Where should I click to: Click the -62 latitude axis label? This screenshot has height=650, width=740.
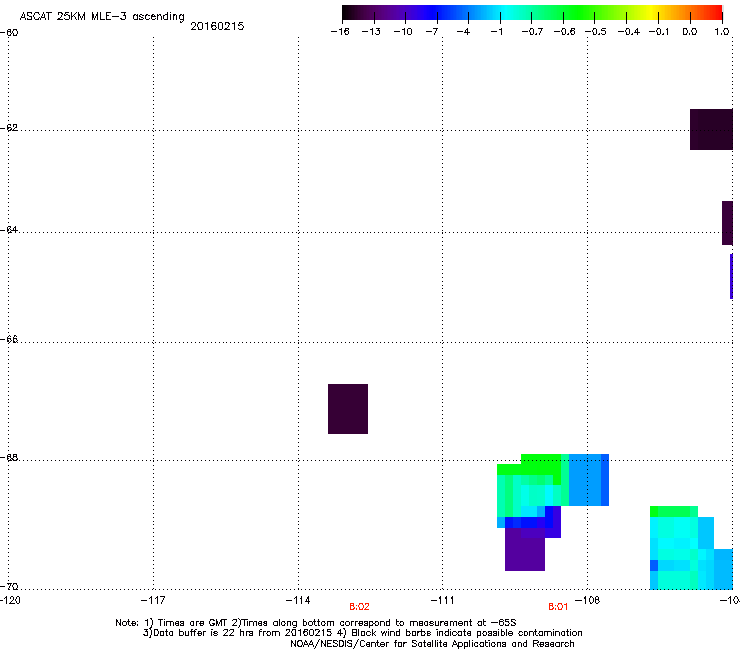coord(9,128)
